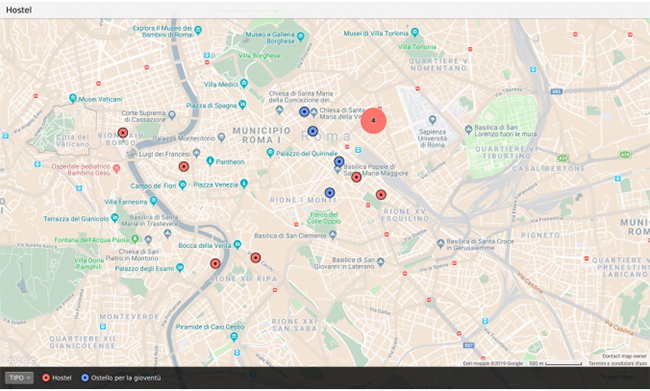The width and height of the screenshot is (650, 391).
Task: Click the red cluster marker labeled 4
Action: click(x=373, y=121)
